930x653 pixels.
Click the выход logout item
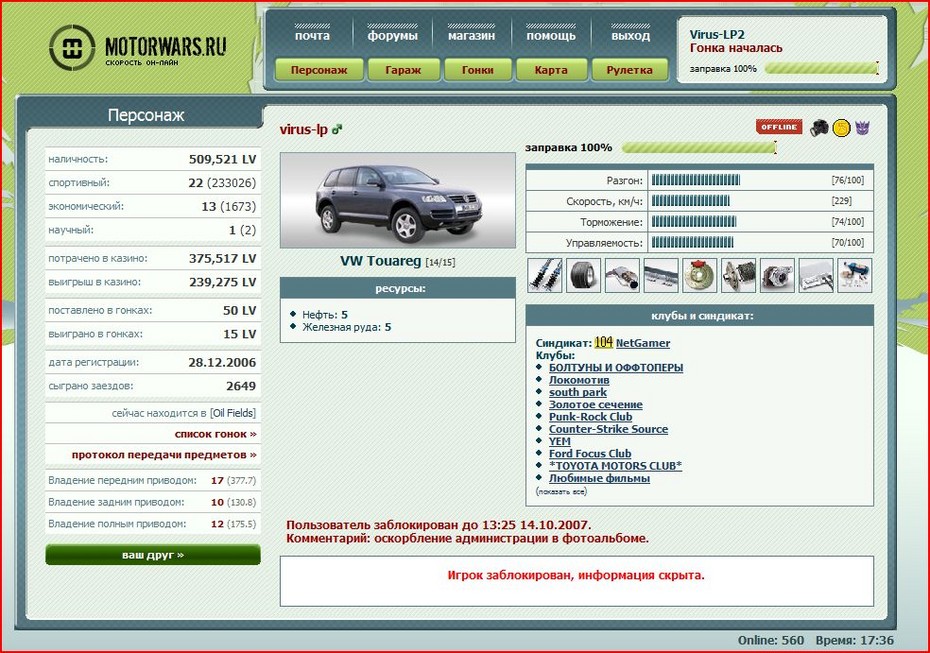pos(630,36)
